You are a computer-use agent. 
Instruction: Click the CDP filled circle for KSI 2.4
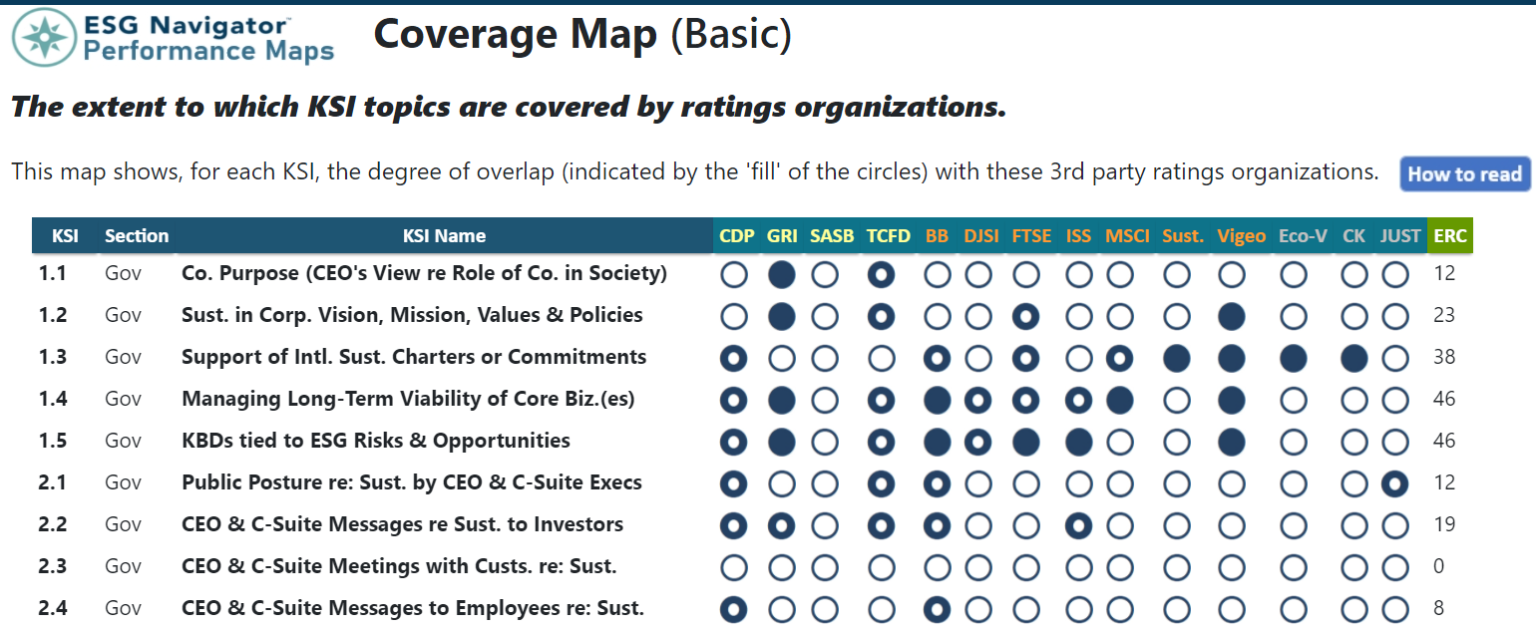[x=733, y=608]
